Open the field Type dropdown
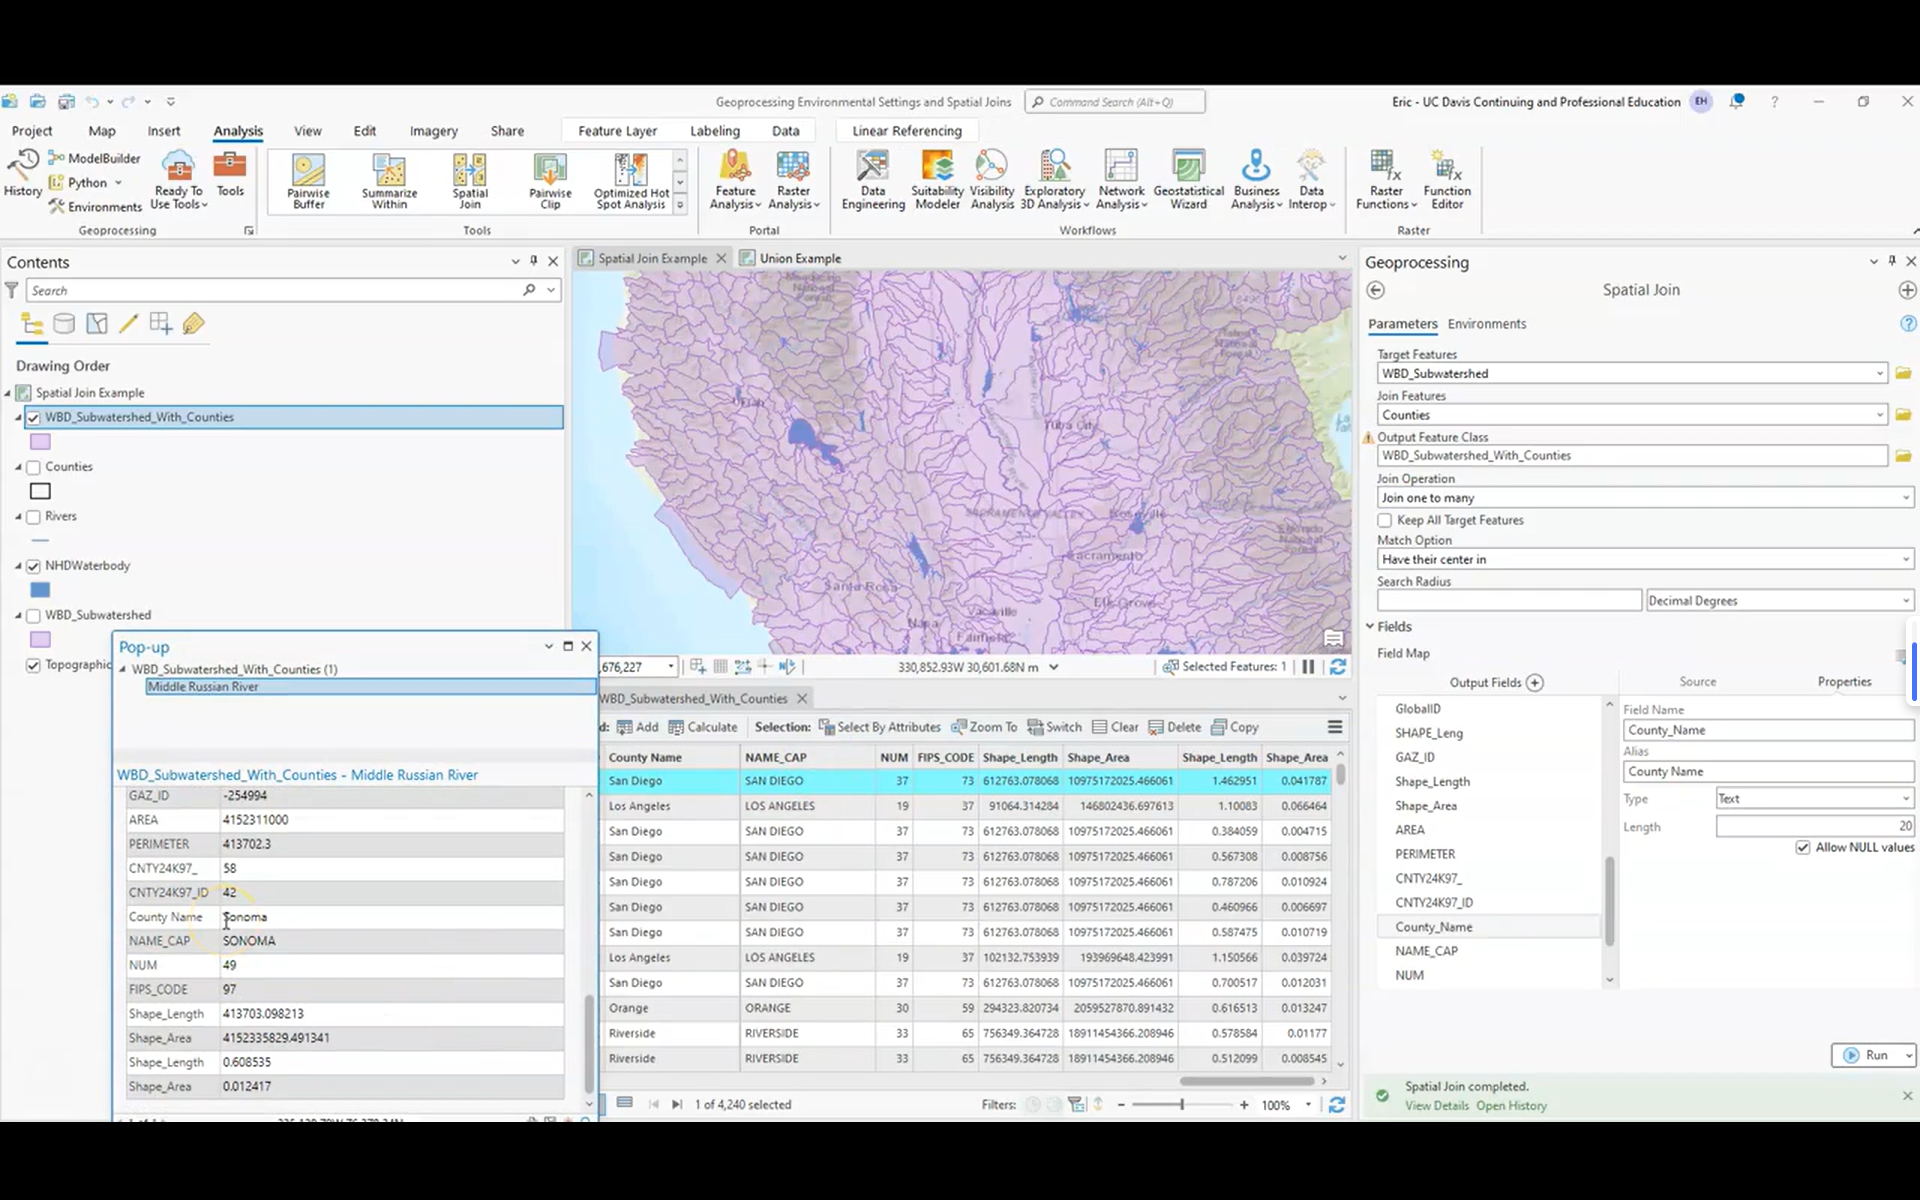Viewport: 1920px width, 1200px height. [1815, 798]
